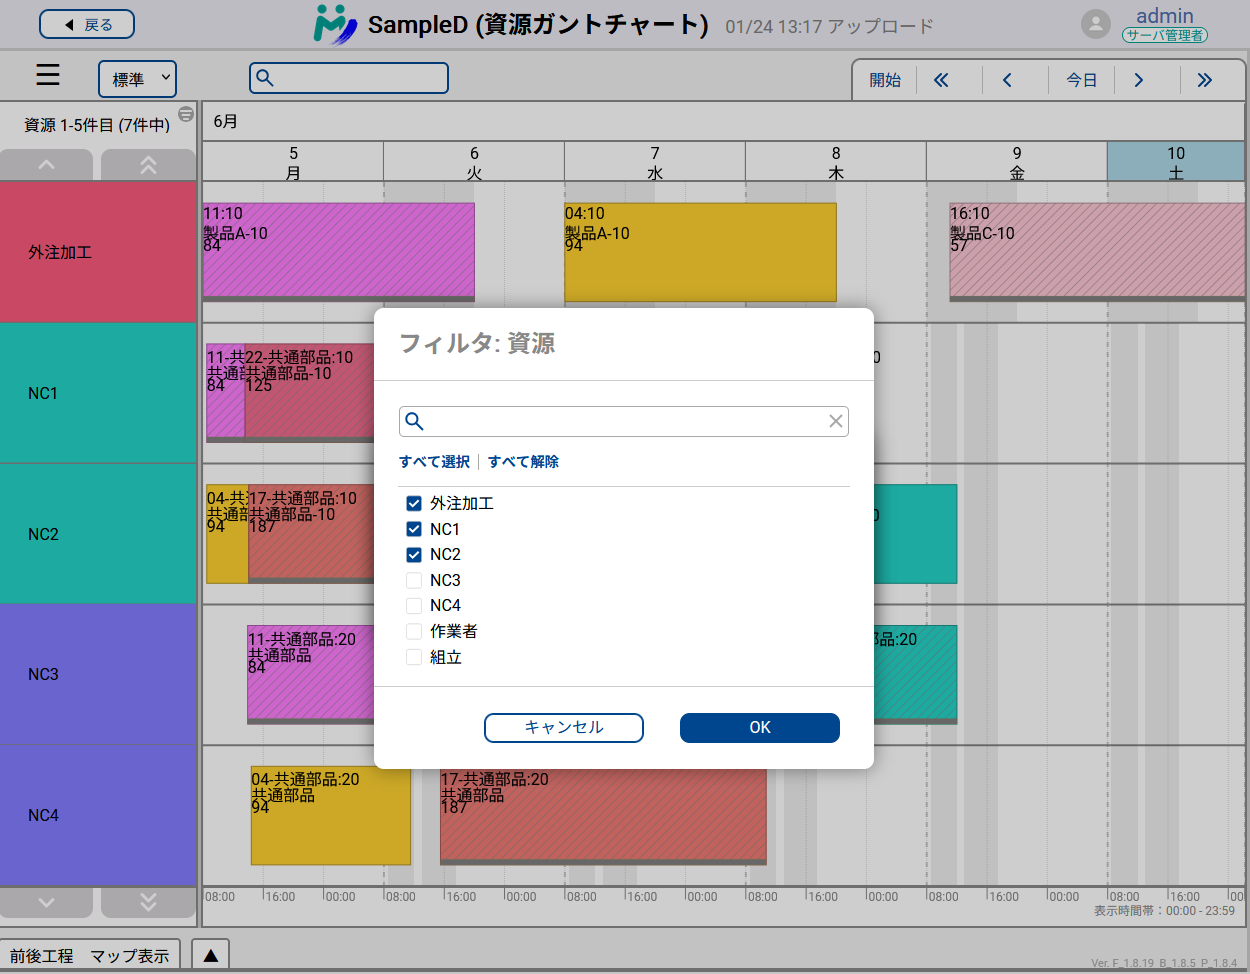1250x974 pixels.
Task: Enable the NC3 checkbox
Action: [x=414, y=580]
